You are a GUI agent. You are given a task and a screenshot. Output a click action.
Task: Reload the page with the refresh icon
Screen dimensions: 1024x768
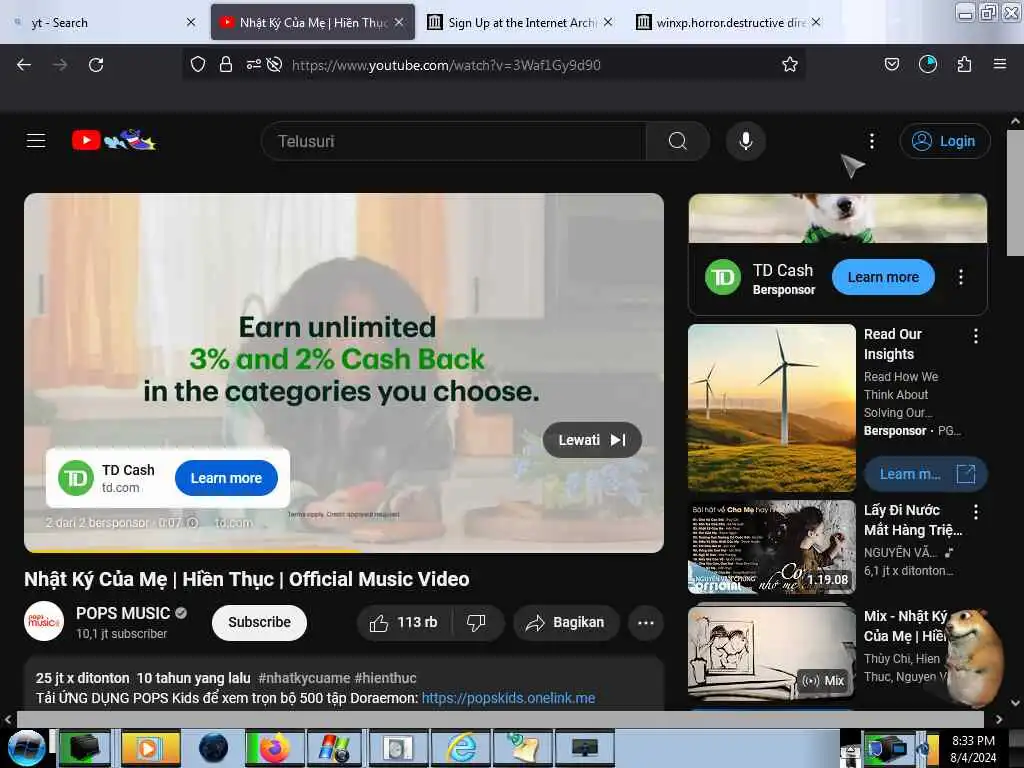point(96,65)
